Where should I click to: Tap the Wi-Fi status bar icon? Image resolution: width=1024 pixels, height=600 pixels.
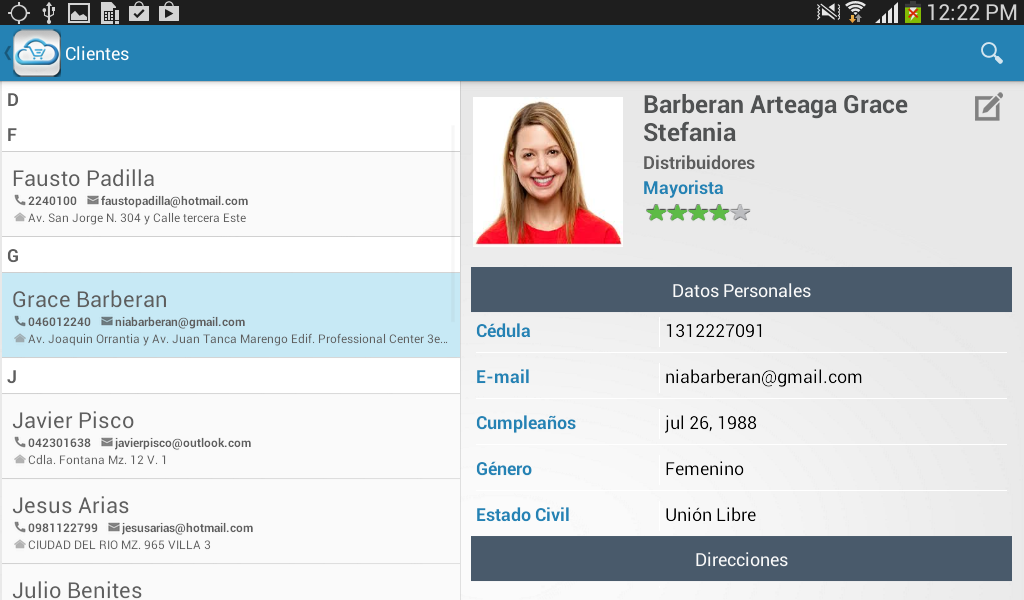click(x=855, y=12)
